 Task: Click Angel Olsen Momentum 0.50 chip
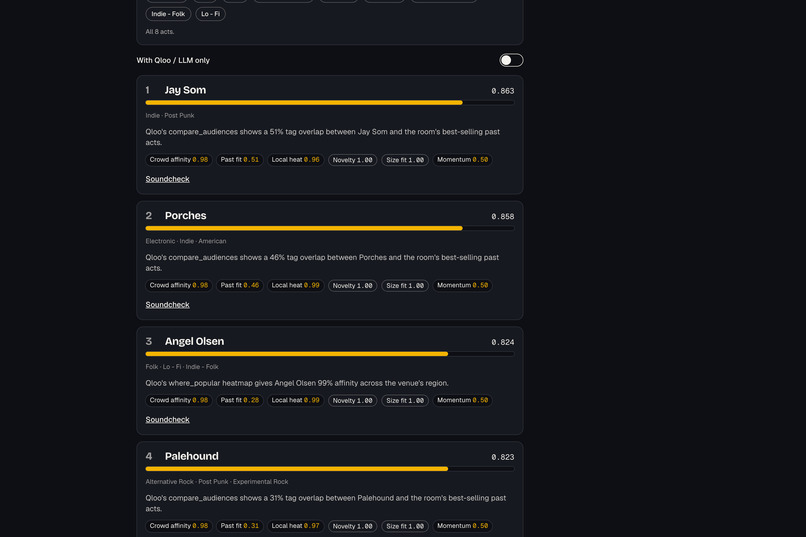point(463,400)
